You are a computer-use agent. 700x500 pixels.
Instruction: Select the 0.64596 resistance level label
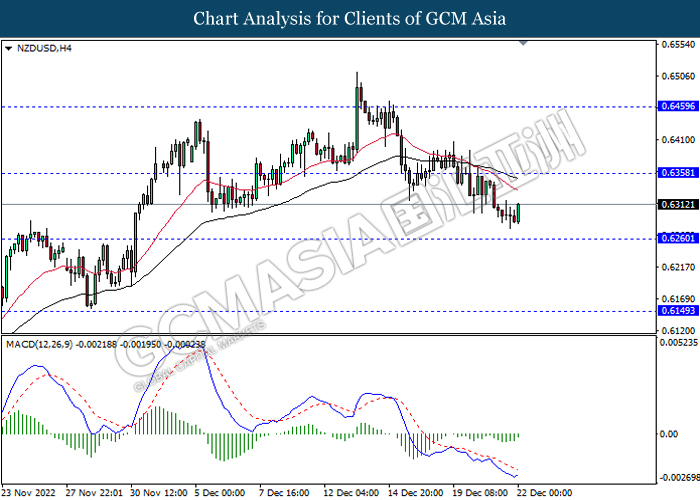678,106
